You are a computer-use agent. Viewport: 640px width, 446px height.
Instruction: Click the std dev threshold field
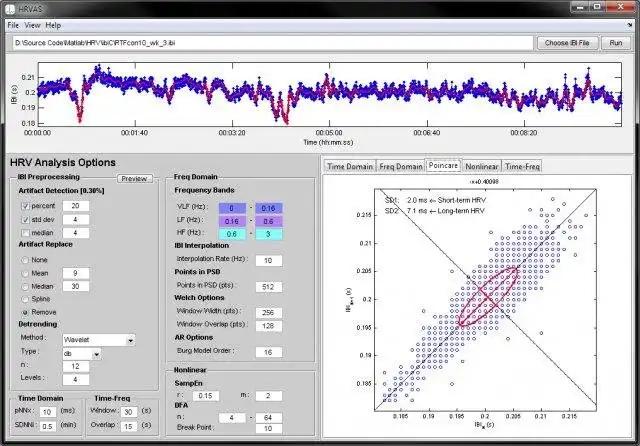pos(76,220)
